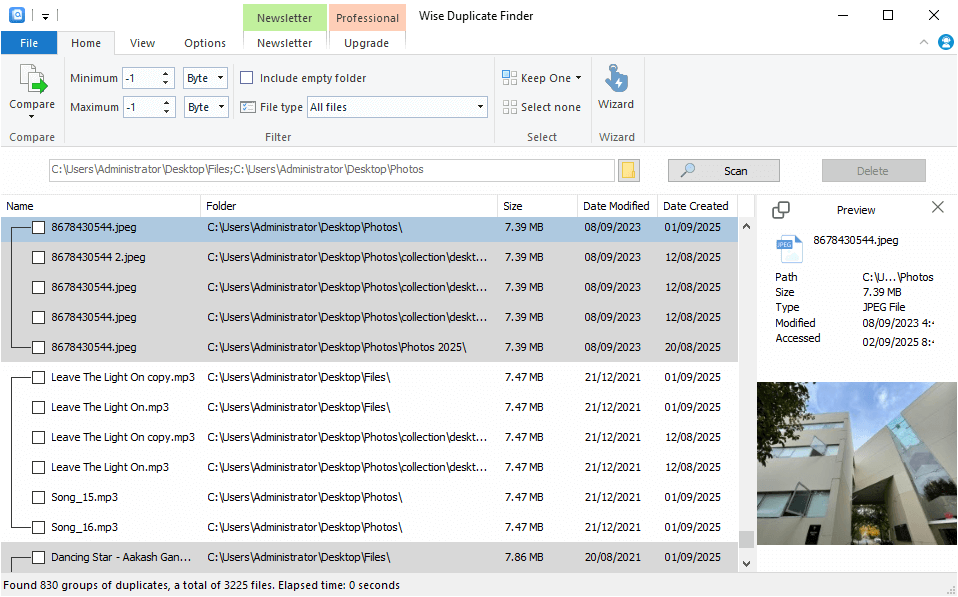Open the blue File menu button
This screenshot has width=958, height=597.
[x=29, y=43]
